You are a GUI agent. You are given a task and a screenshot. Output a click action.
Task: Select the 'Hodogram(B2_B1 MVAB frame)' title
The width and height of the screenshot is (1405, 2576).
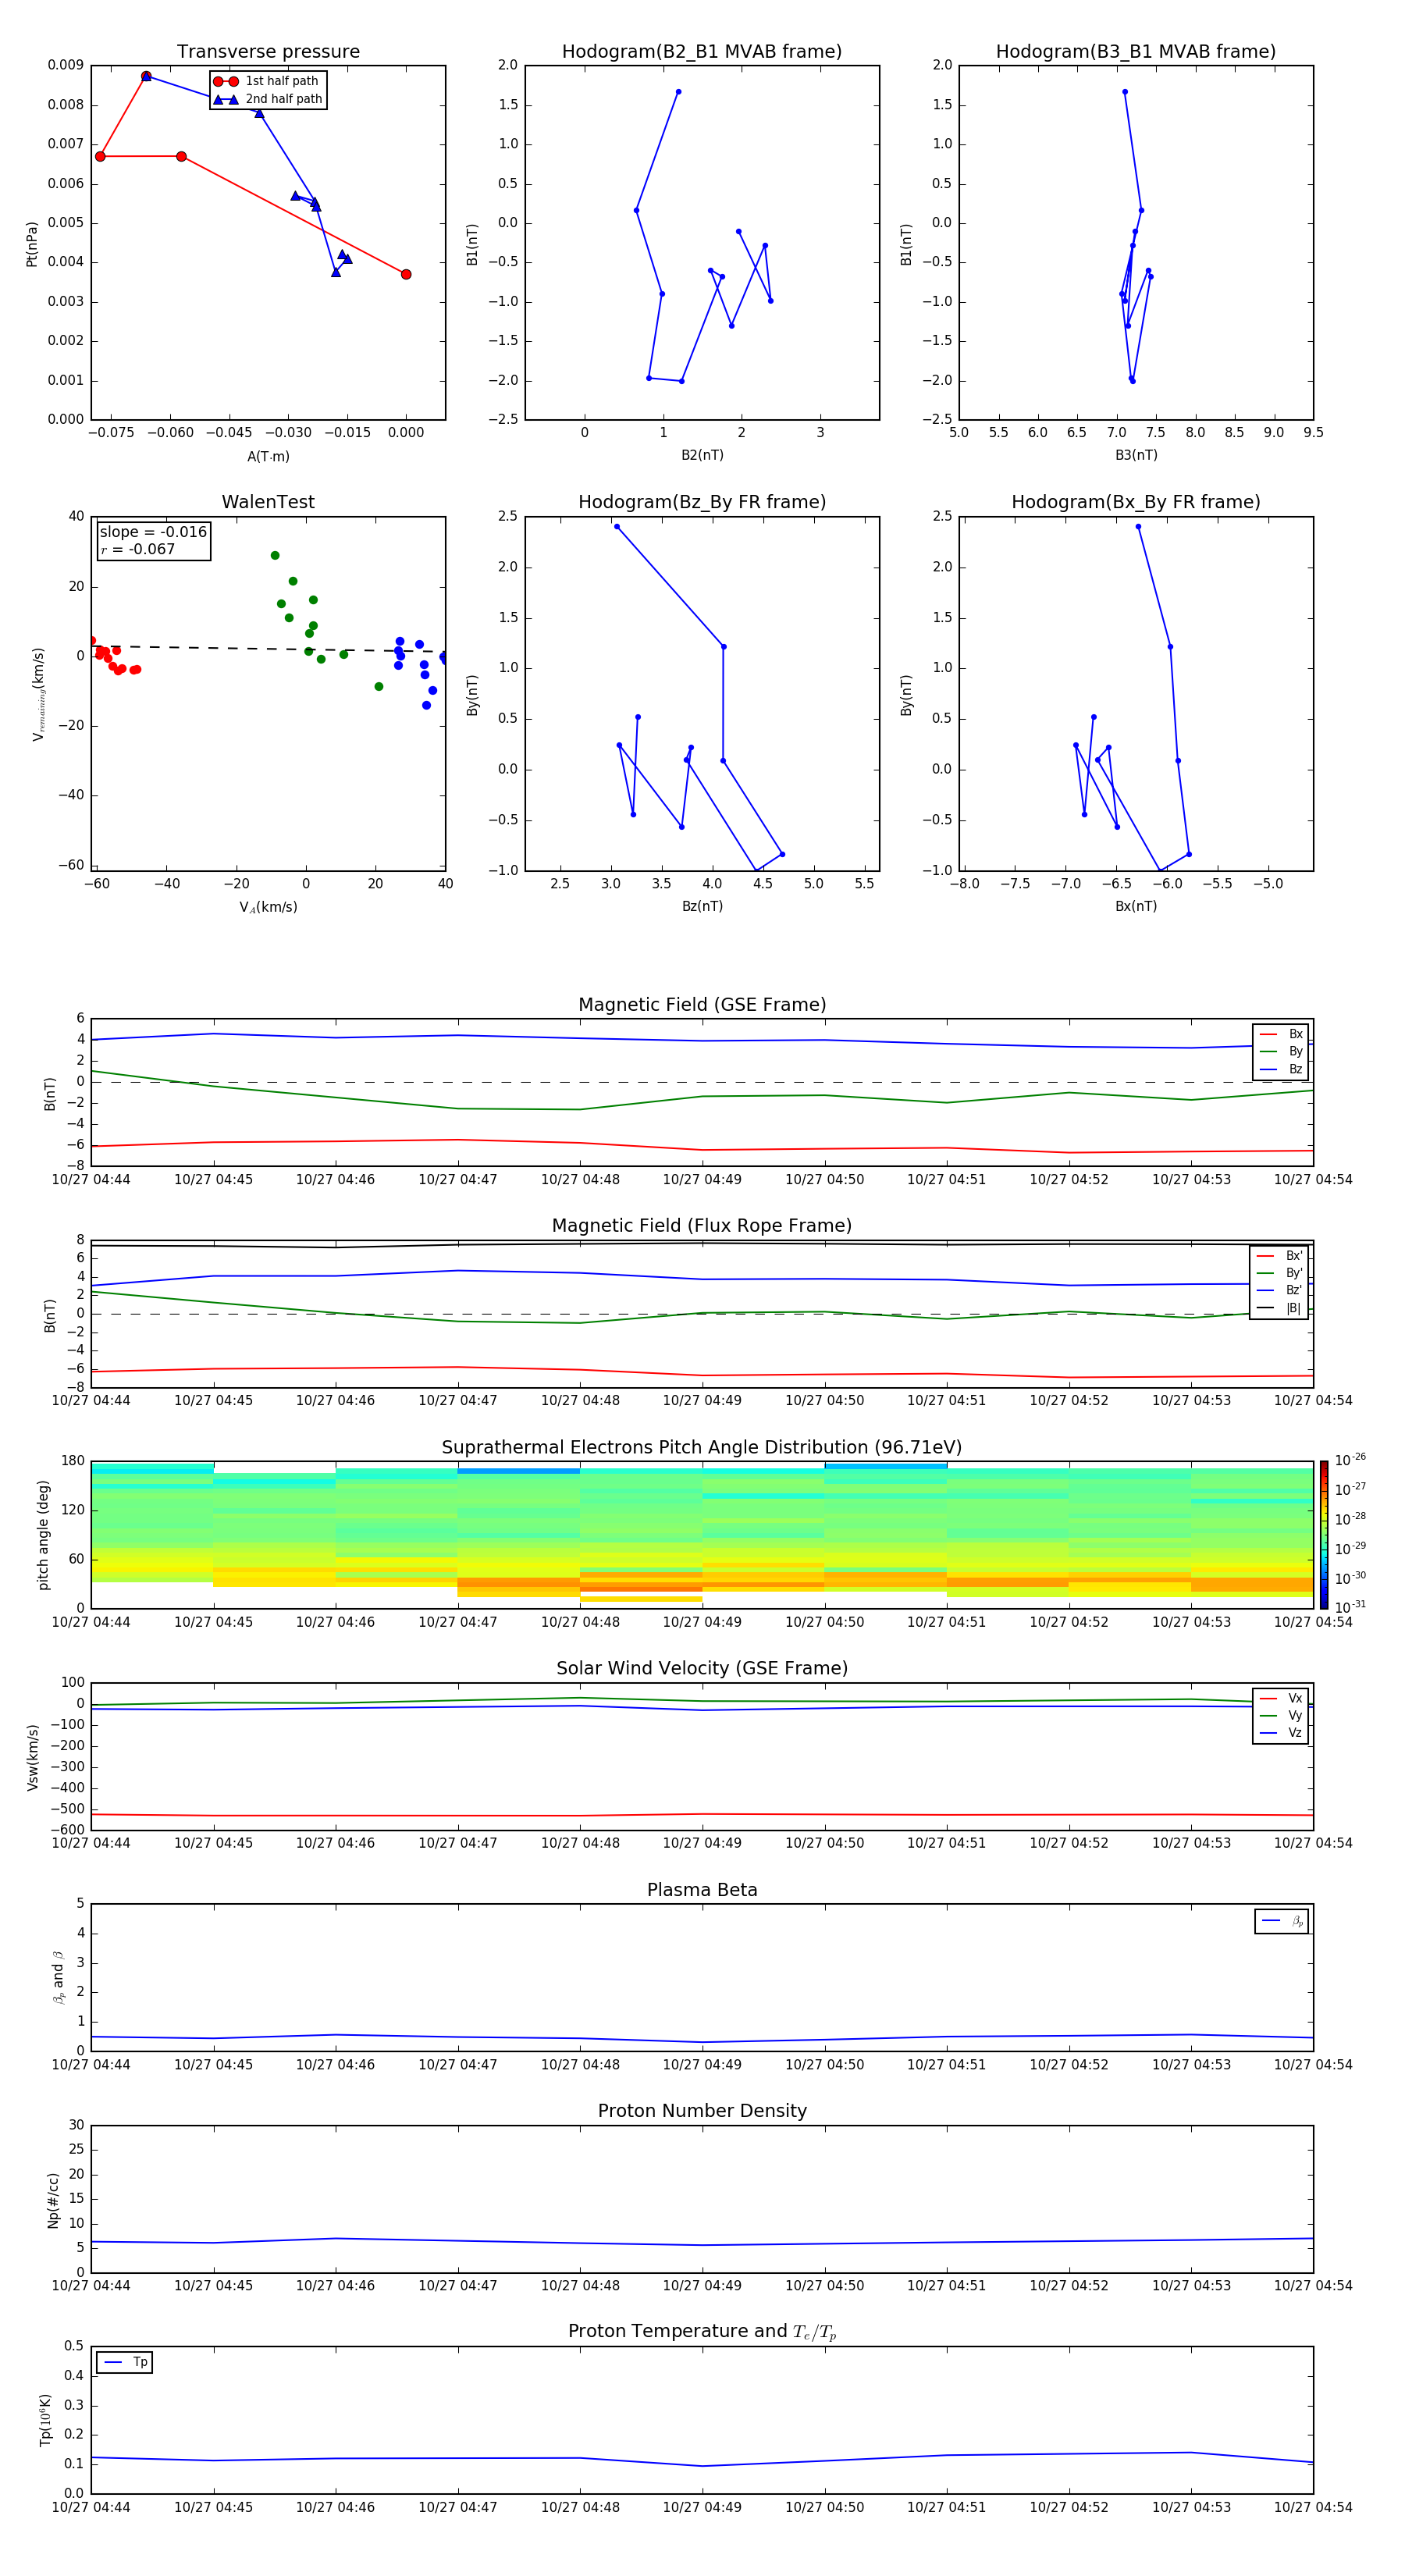(702, 52)
